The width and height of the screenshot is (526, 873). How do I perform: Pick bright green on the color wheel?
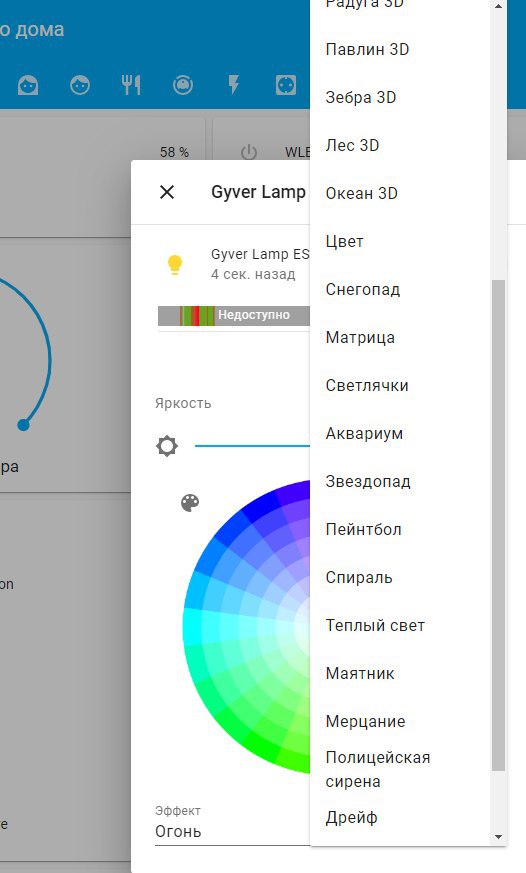point(262,746)
